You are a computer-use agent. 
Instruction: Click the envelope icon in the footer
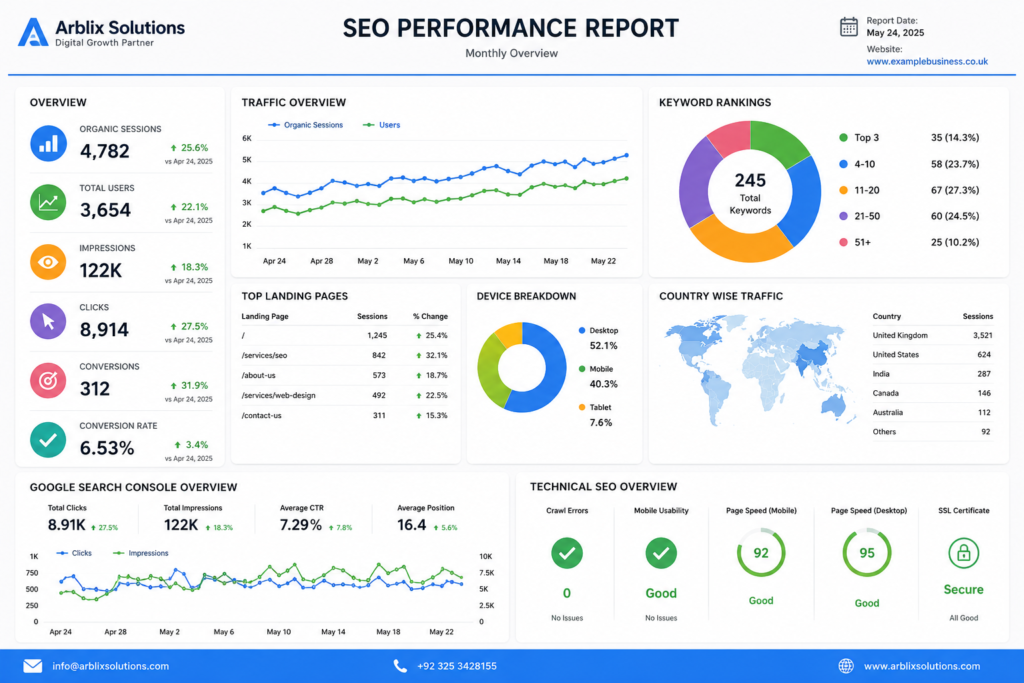click(33, 666)
